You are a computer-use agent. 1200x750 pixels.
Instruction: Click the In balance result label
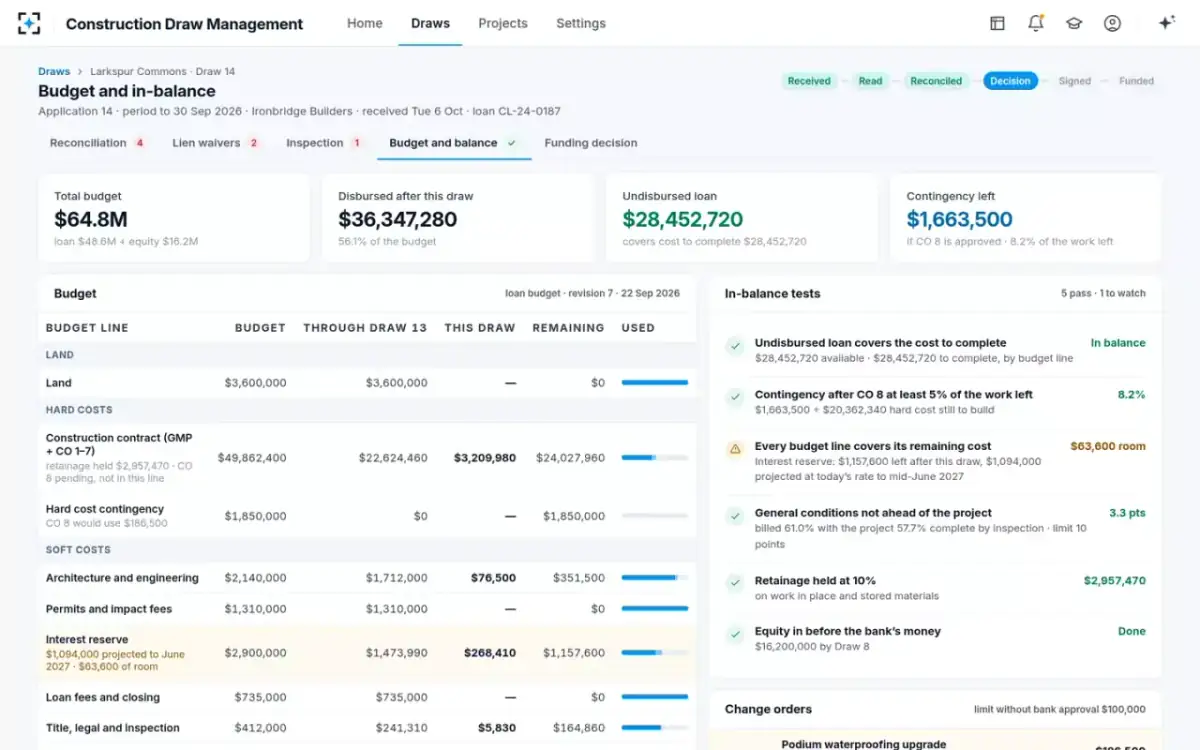[x=1118, y=343]
